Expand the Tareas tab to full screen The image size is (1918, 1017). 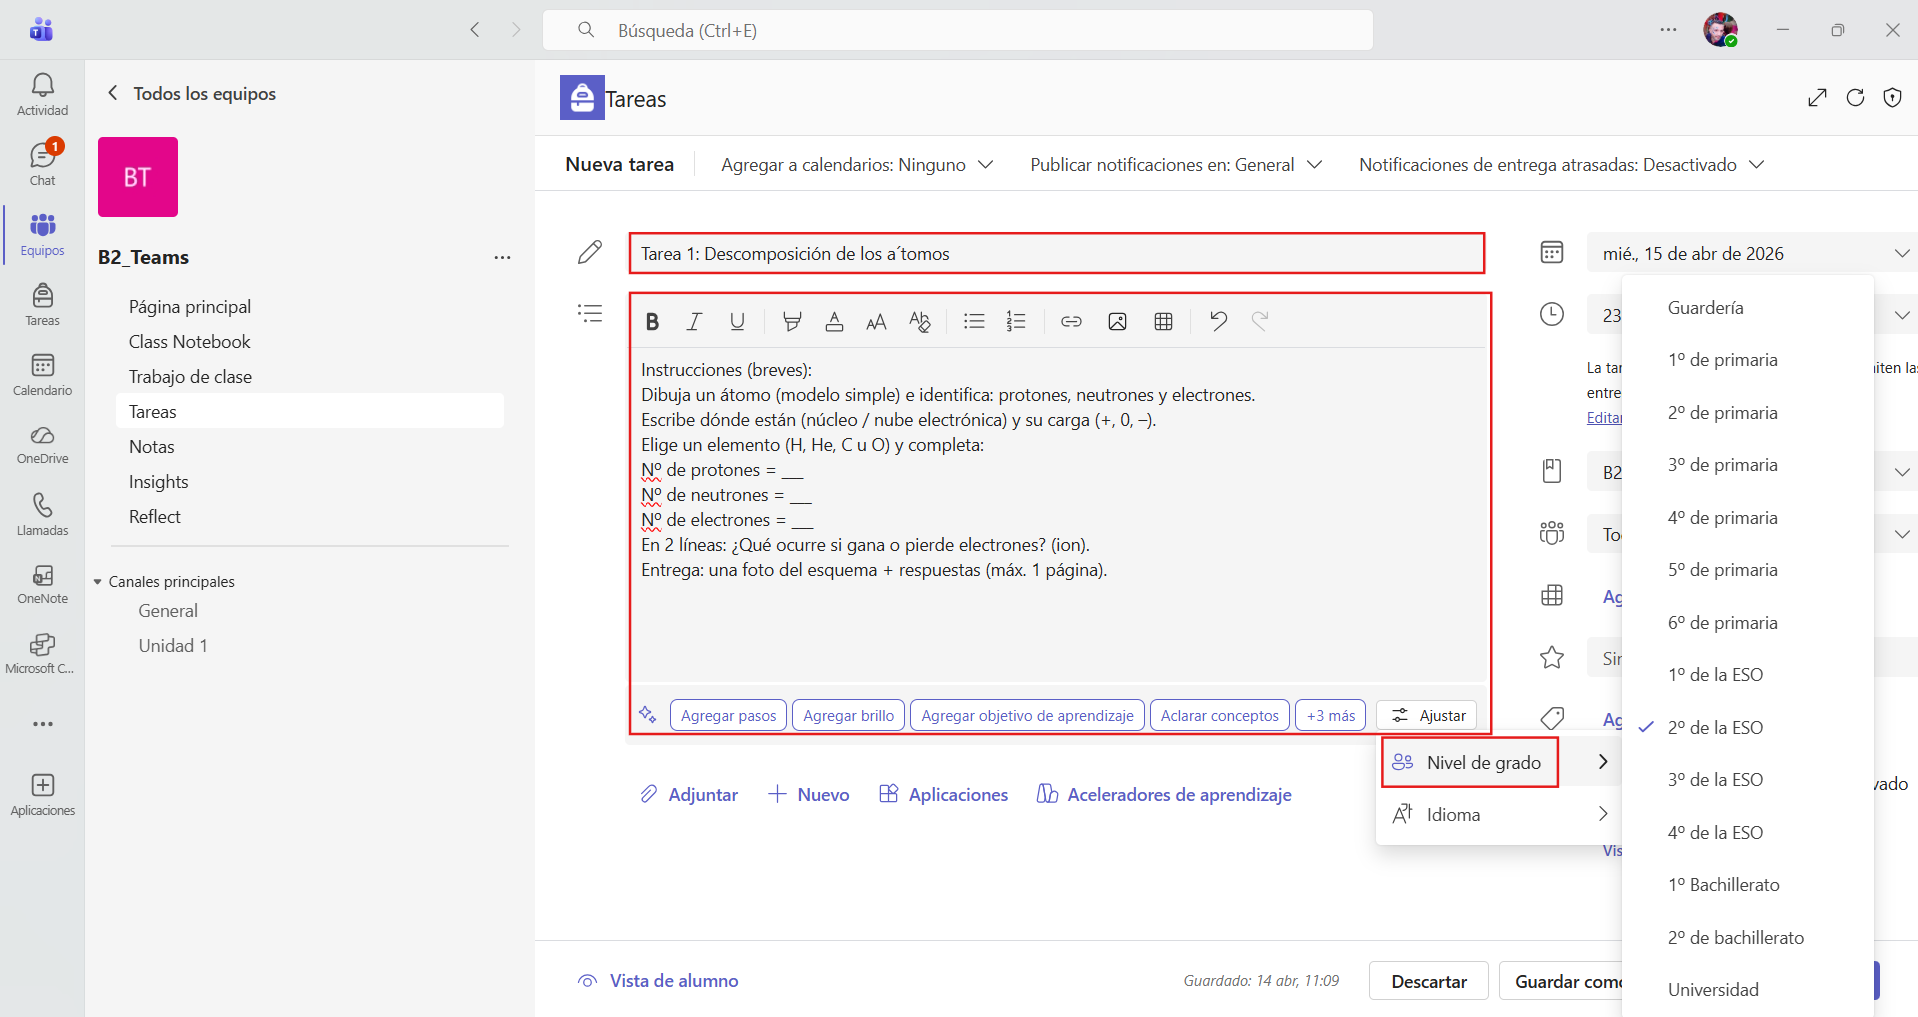coord(1818,97)
